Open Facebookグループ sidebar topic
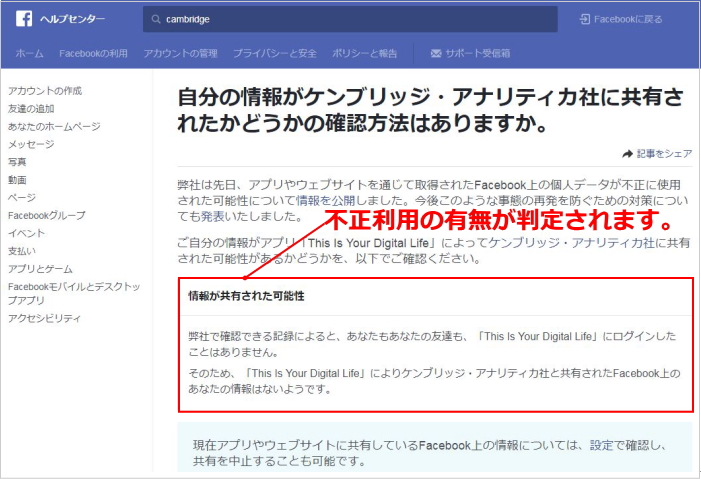This screenshot has width=701, height=479. click(x=47, y=215)
